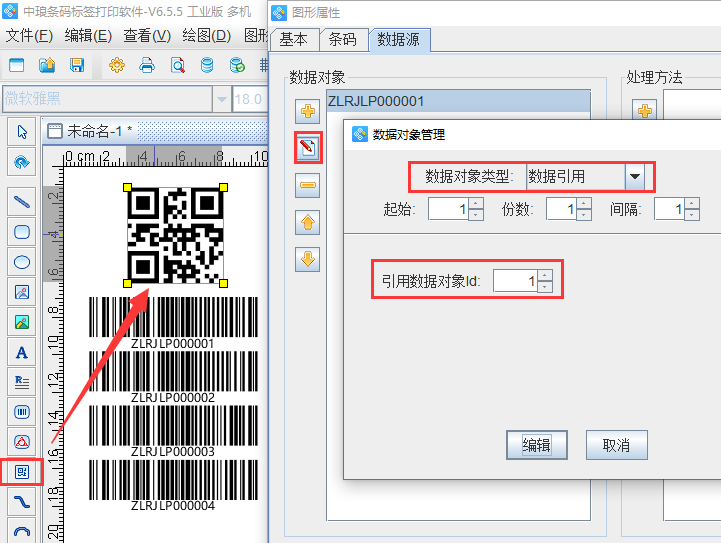Switch to the 条码 tab
The width and height of the screenshot is (721, 543).
(343, 40)
